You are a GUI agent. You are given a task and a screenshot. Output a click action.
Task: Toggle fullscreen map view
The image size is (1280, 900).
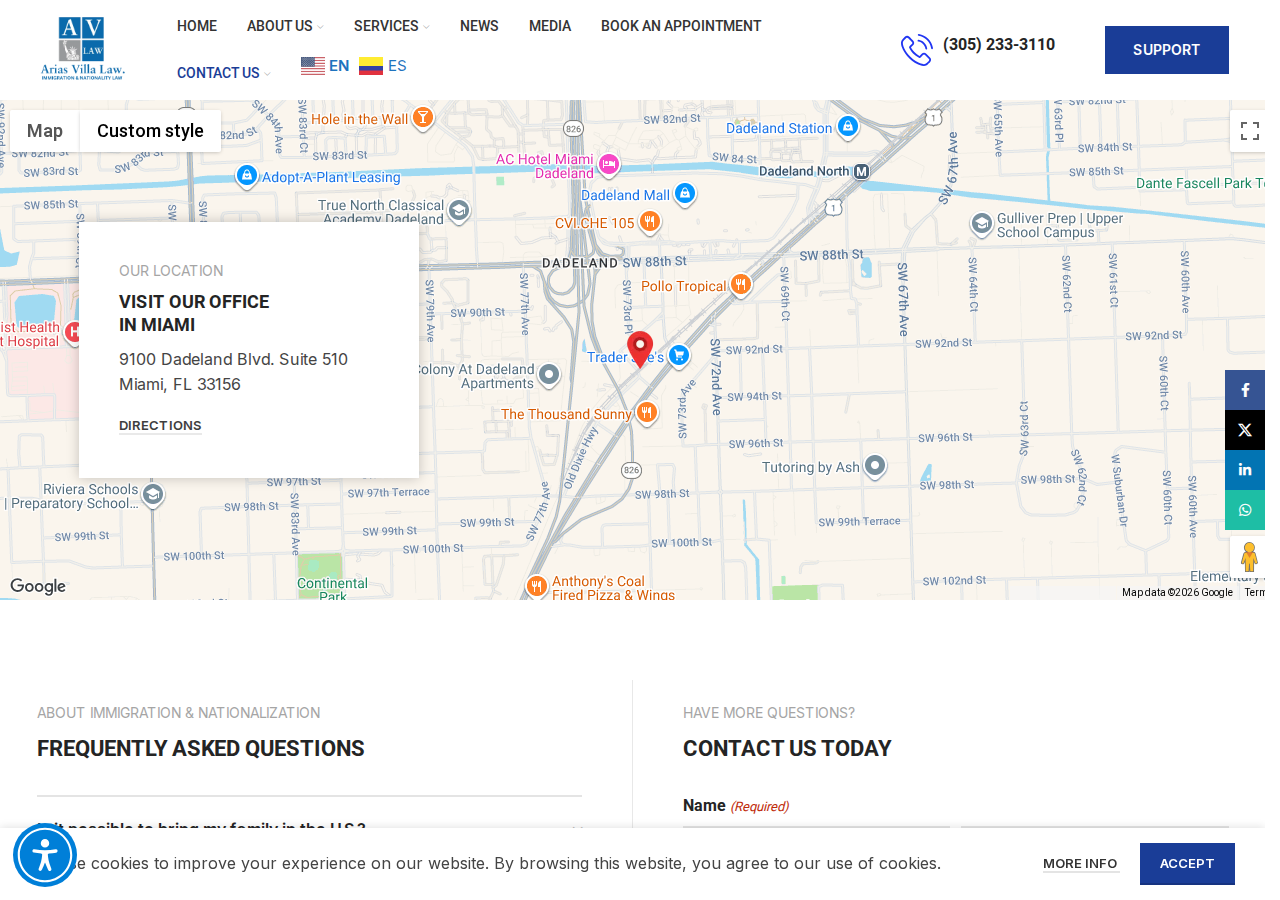click(x=1249, y=131)
